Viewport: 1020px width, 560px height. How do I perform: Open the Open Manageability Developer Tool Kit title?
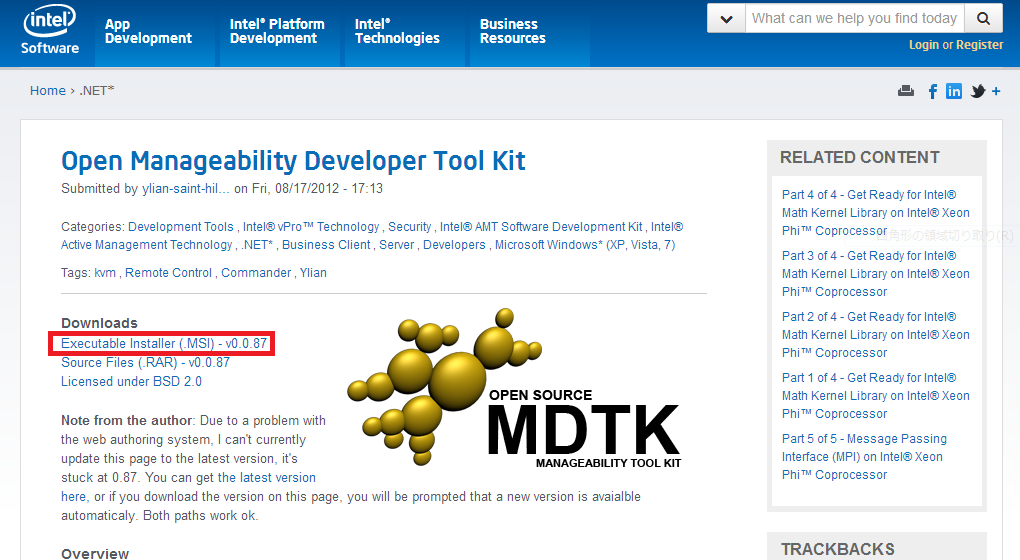click(x=293, y=161)
